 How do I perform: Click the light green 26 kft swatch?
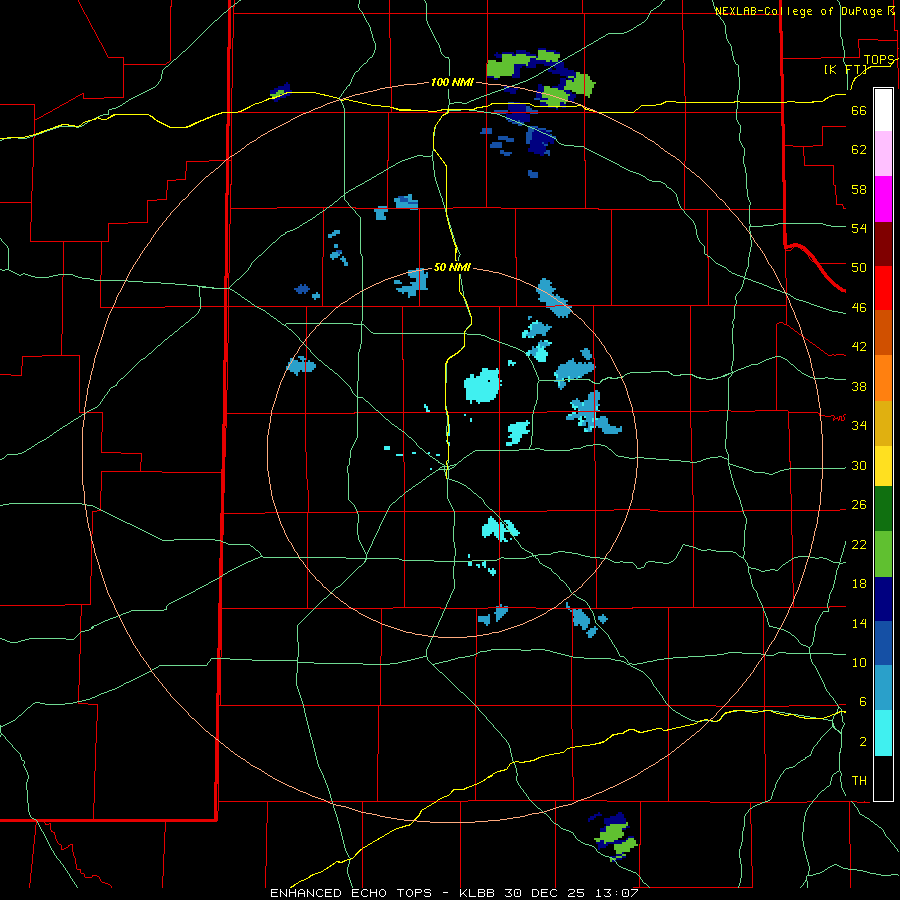[883, 554]
